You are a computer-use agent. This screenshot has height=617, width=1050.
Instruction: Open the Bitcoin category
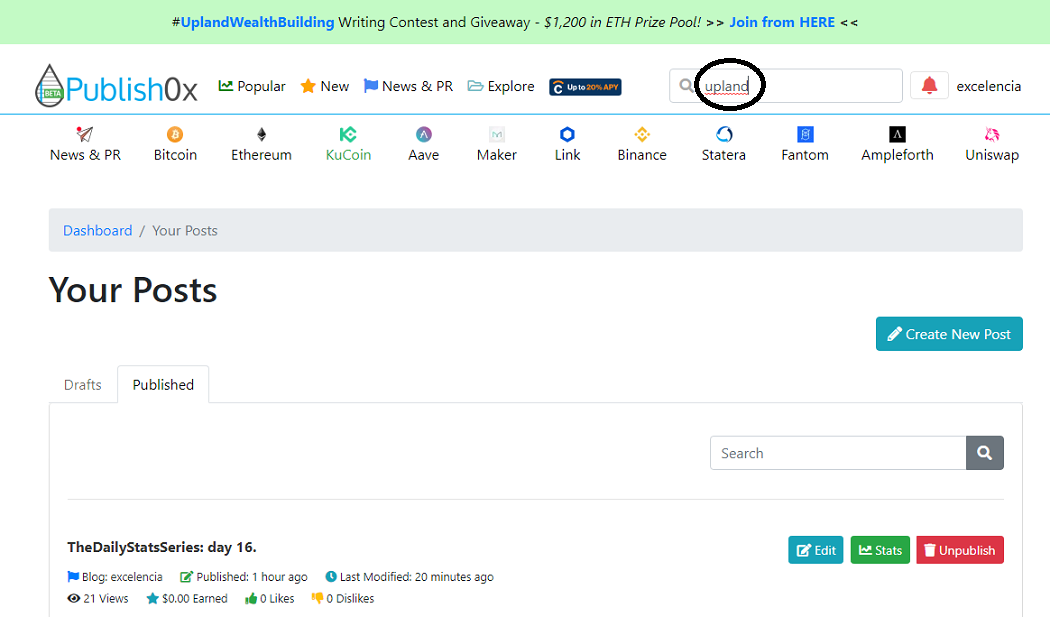point(175,144)
